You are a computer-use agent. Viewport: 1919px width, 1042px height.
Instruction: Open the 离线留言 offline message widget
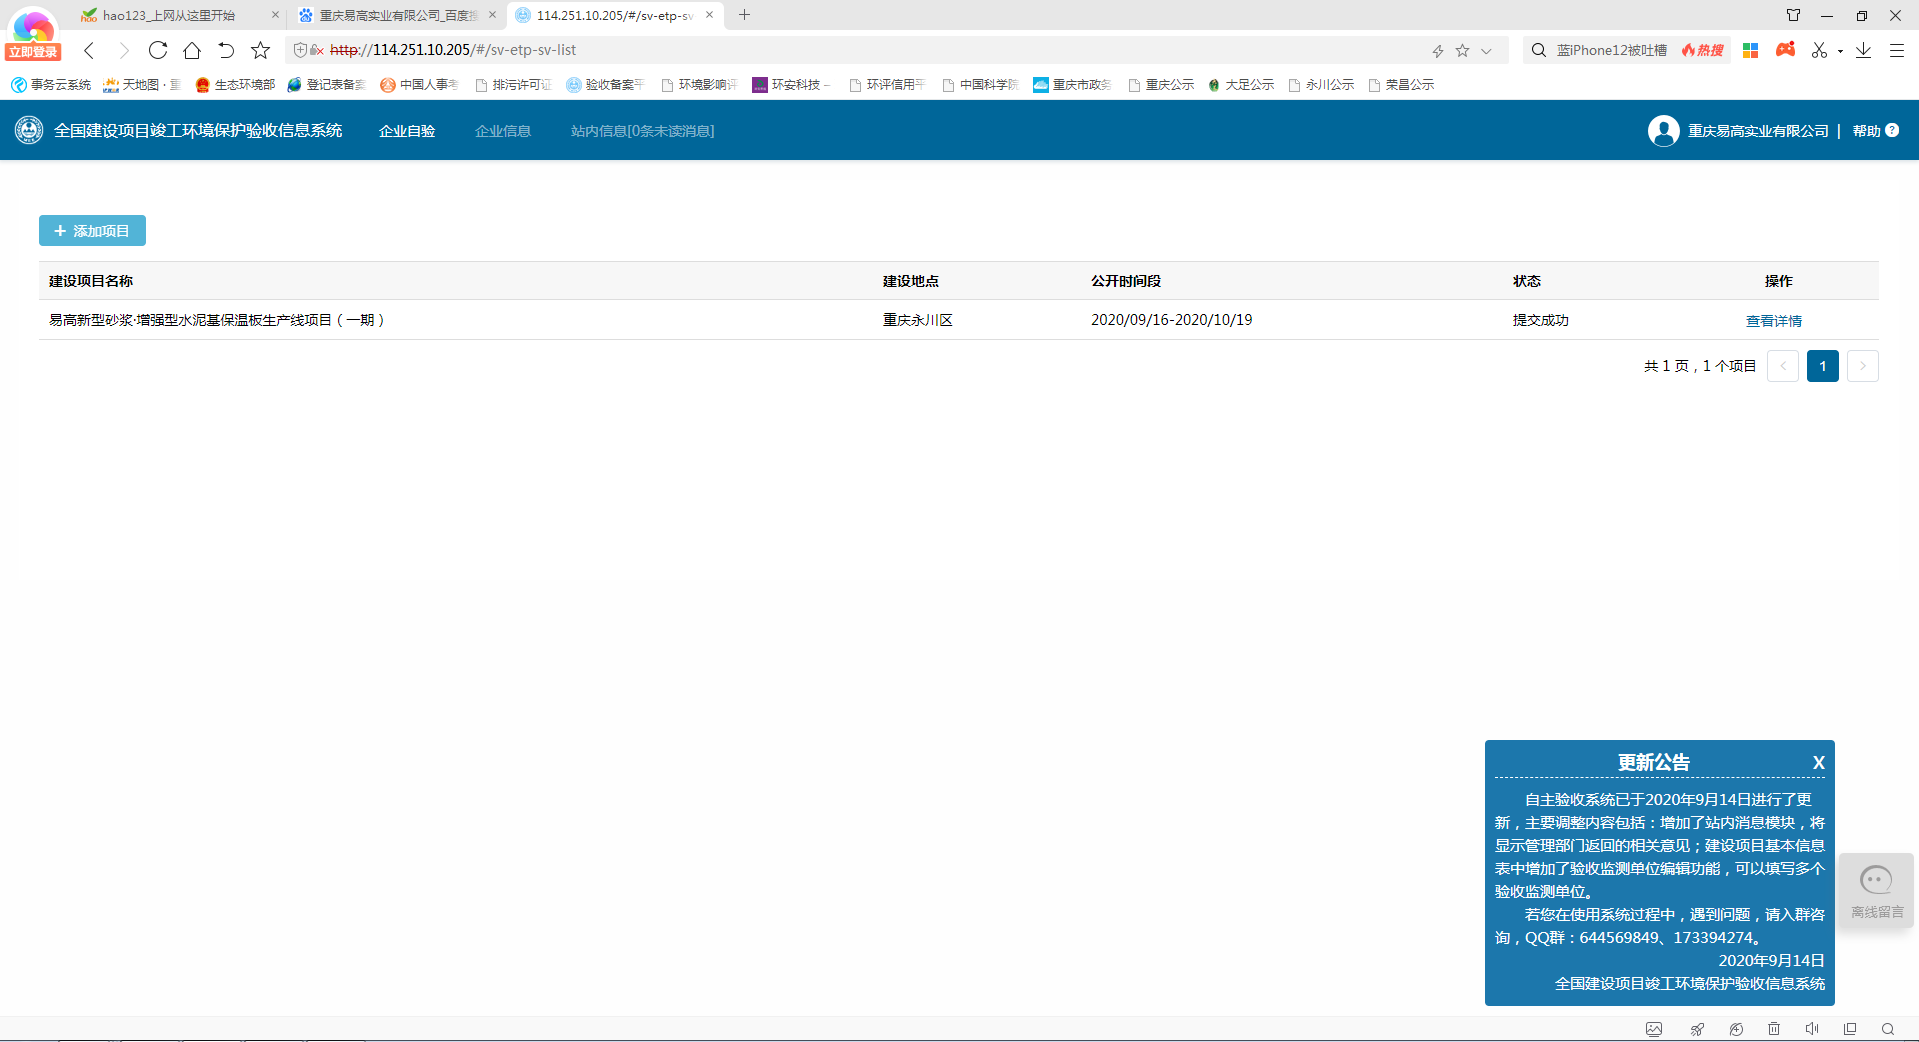pyautogui.click(x=1876, y=891)
